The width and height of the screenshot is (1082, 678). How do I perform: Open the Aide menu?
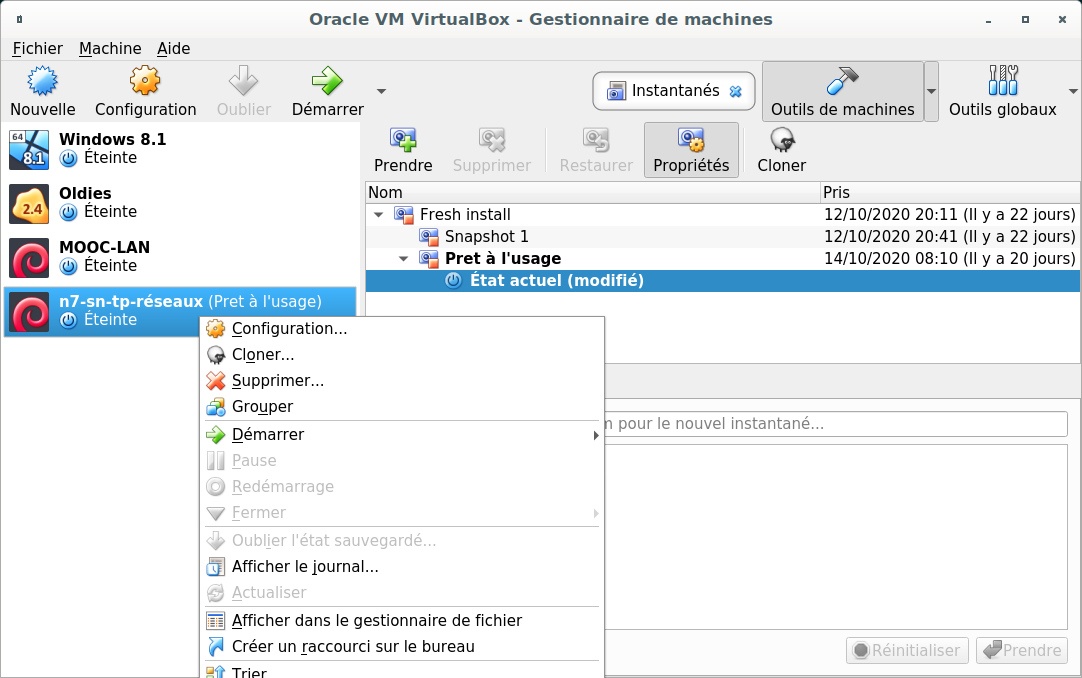coord(173,48)
